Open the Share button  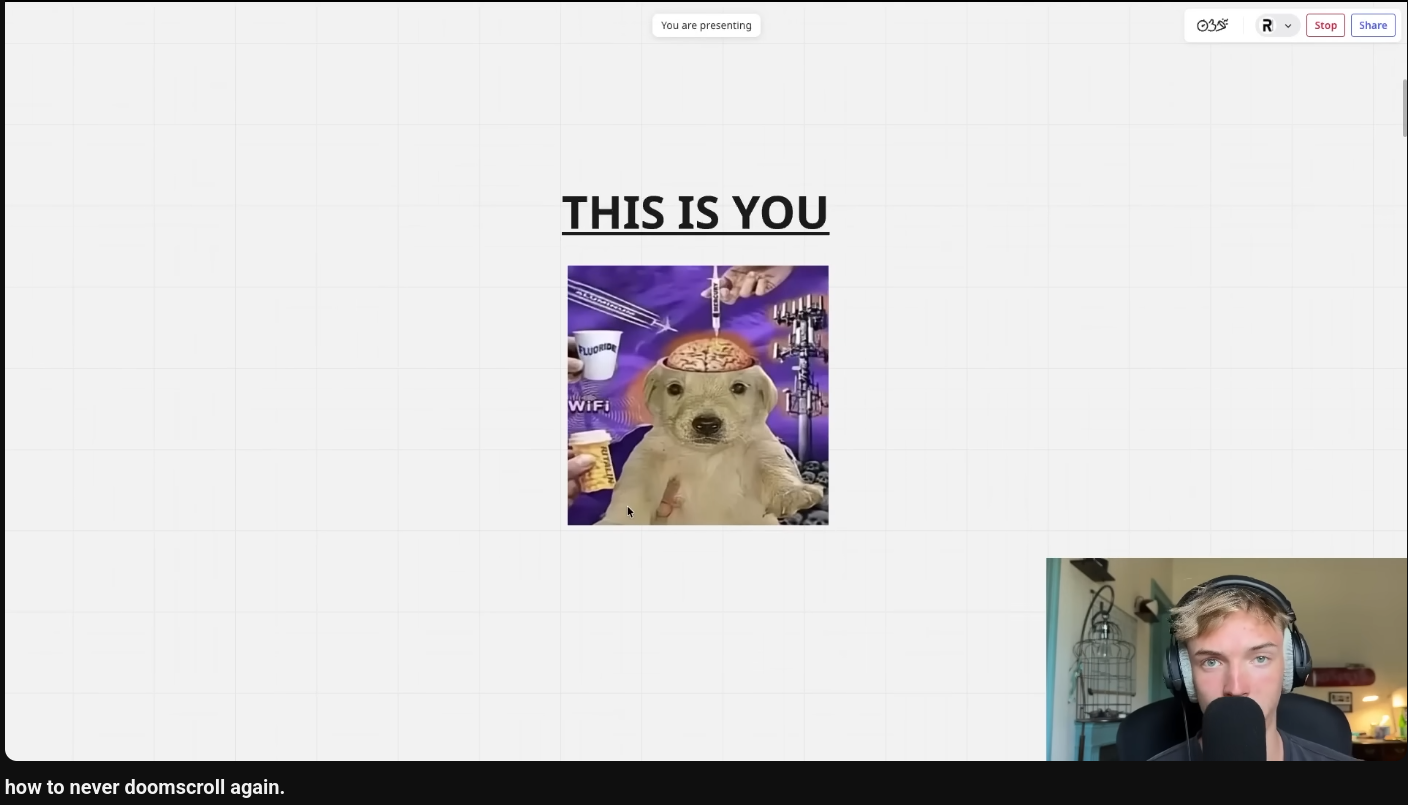pyautogui.click(x=1373, y=26)
